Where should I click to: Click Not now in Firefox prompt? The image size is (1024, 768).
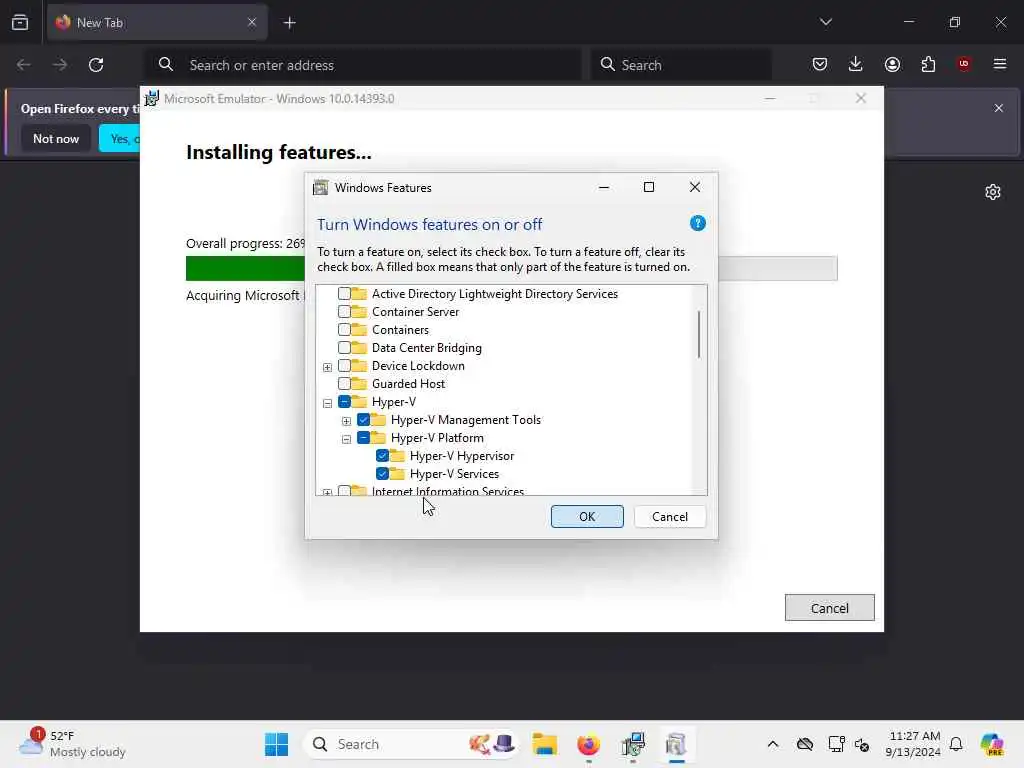[x=56, y=138]
